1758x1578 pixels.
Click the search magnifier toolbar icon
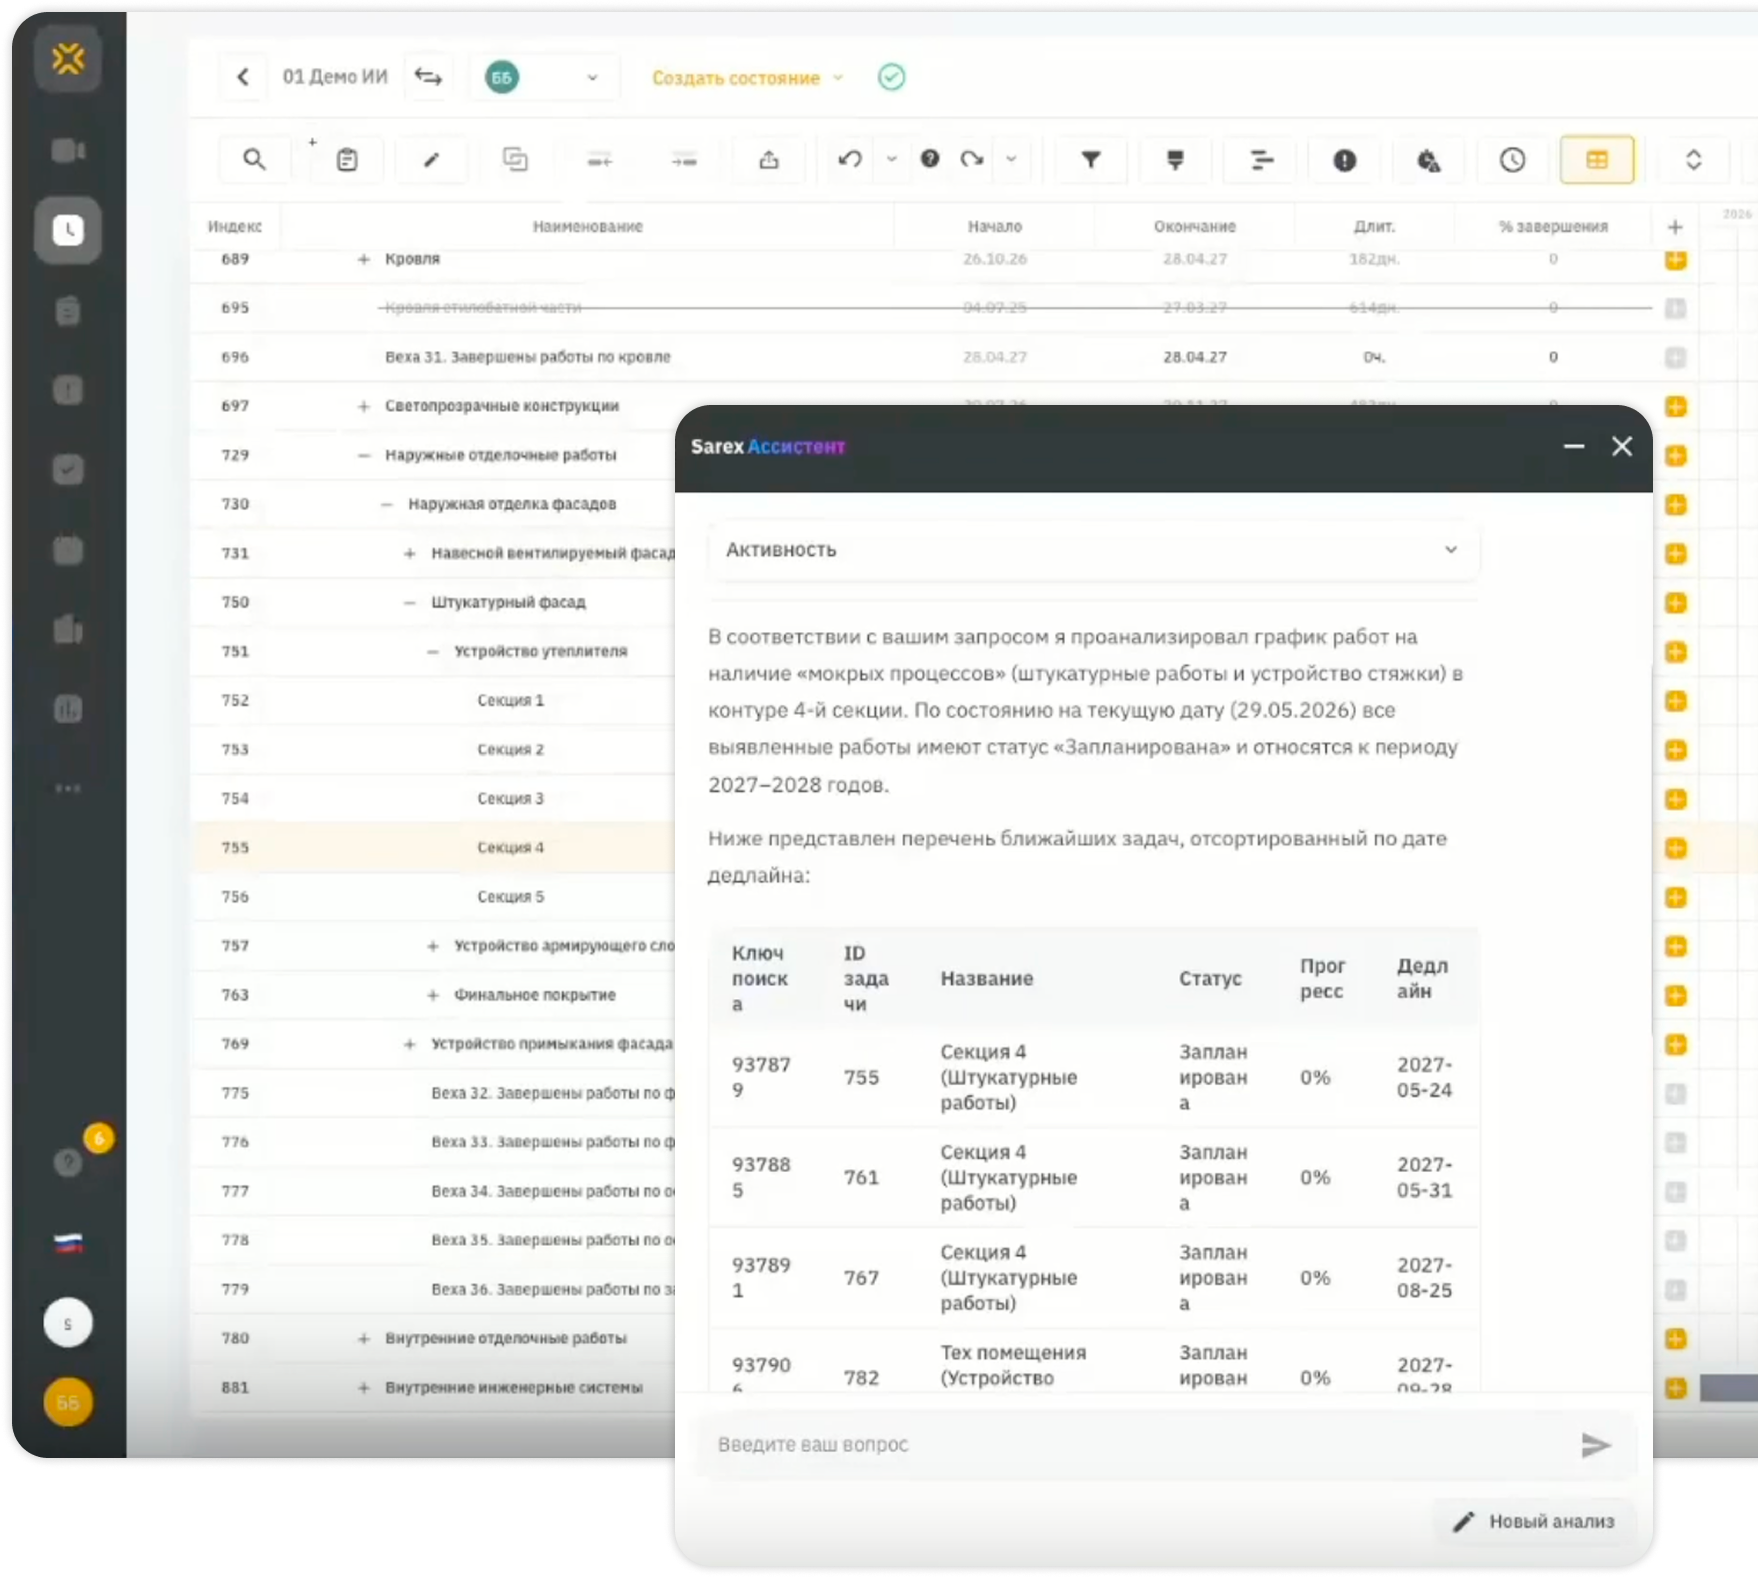tap(254, 160)
